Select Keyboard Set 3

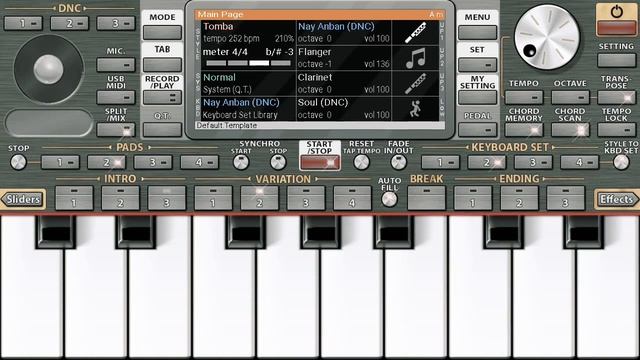tap(533, 162)
